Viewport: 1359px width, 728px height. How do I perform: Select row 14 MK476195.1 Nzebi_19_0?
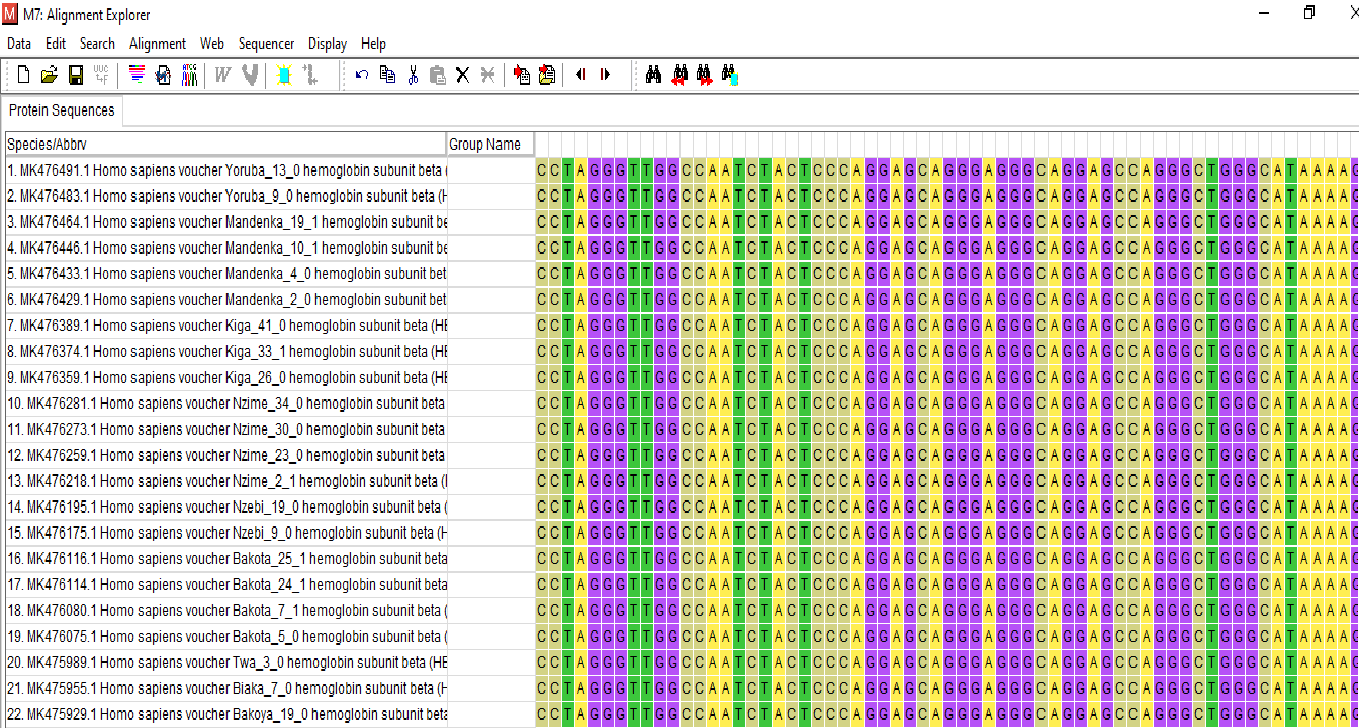pos(226,507)
